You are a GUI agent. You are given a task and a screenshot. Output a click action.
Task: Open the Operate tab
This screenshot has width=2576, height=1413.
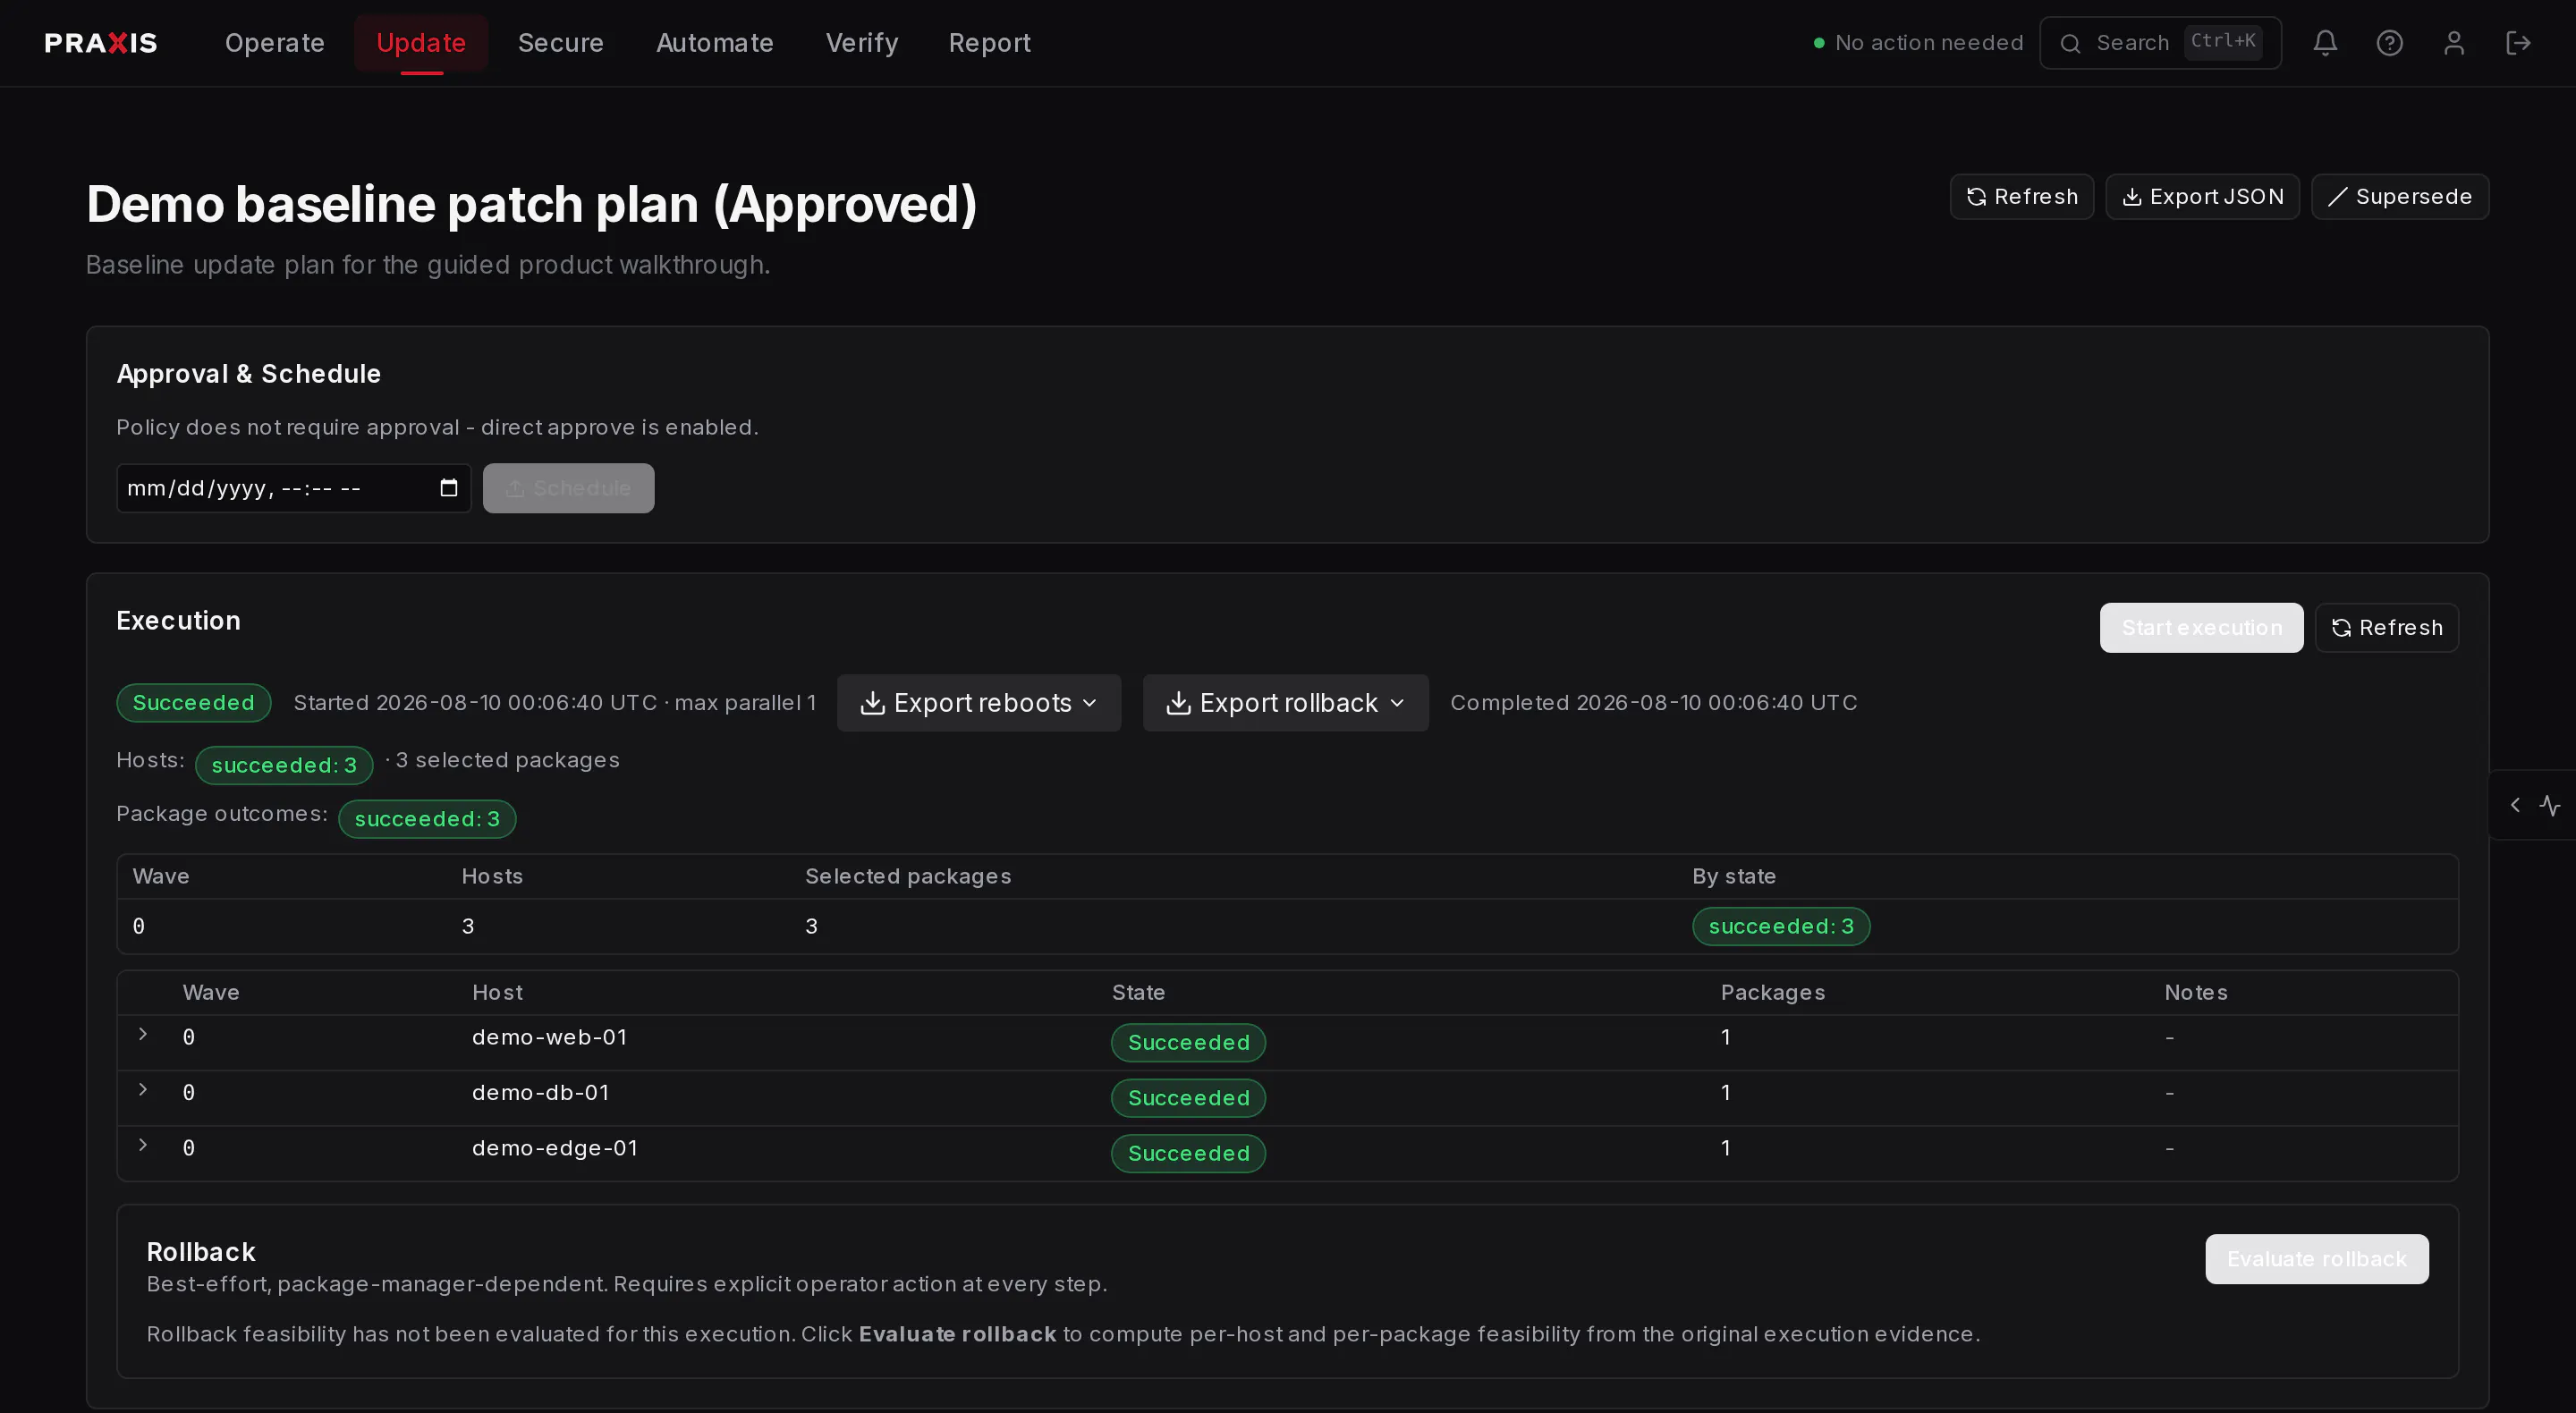click(x=274, y=43)
